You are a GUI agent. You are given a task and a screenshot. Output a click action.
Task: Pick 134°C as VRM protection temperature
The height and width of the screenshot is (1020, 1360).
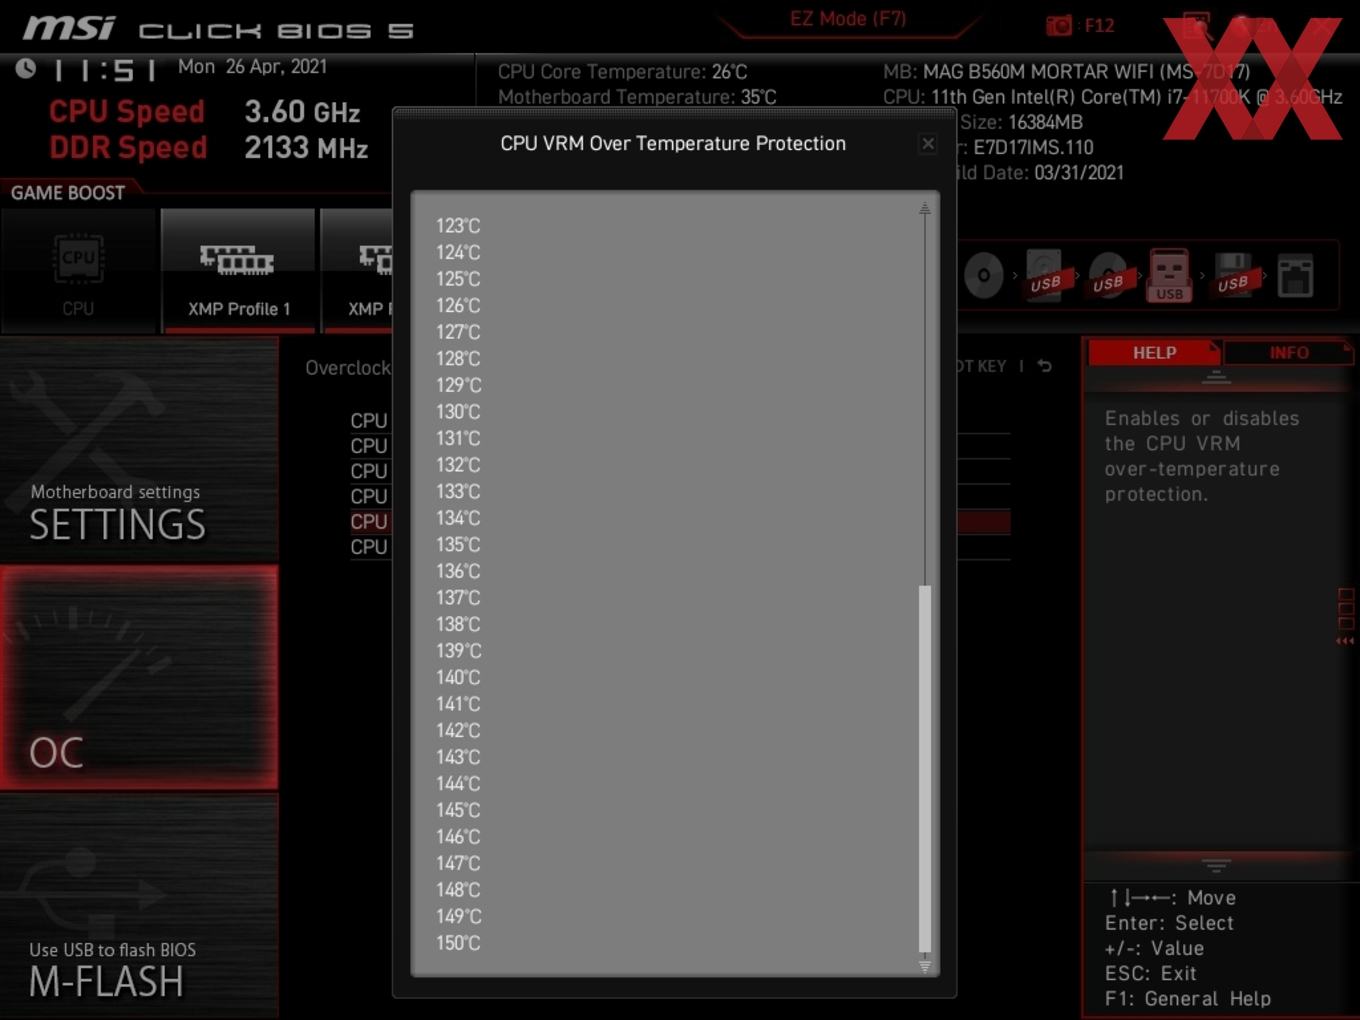[458, 518]
